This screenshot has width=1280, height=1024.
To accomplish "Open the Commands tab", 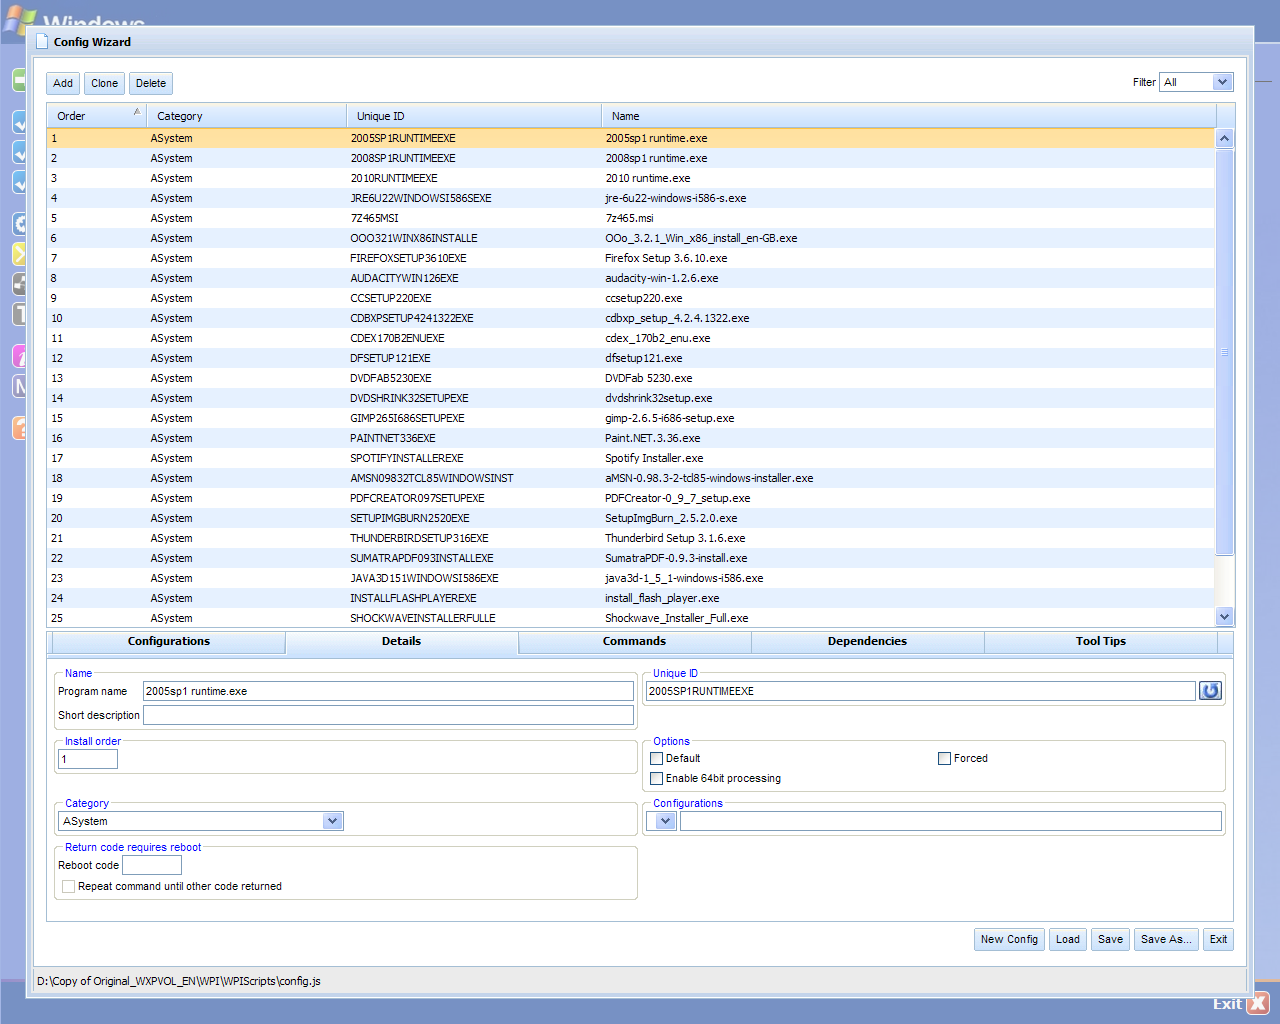I will 634,642.
